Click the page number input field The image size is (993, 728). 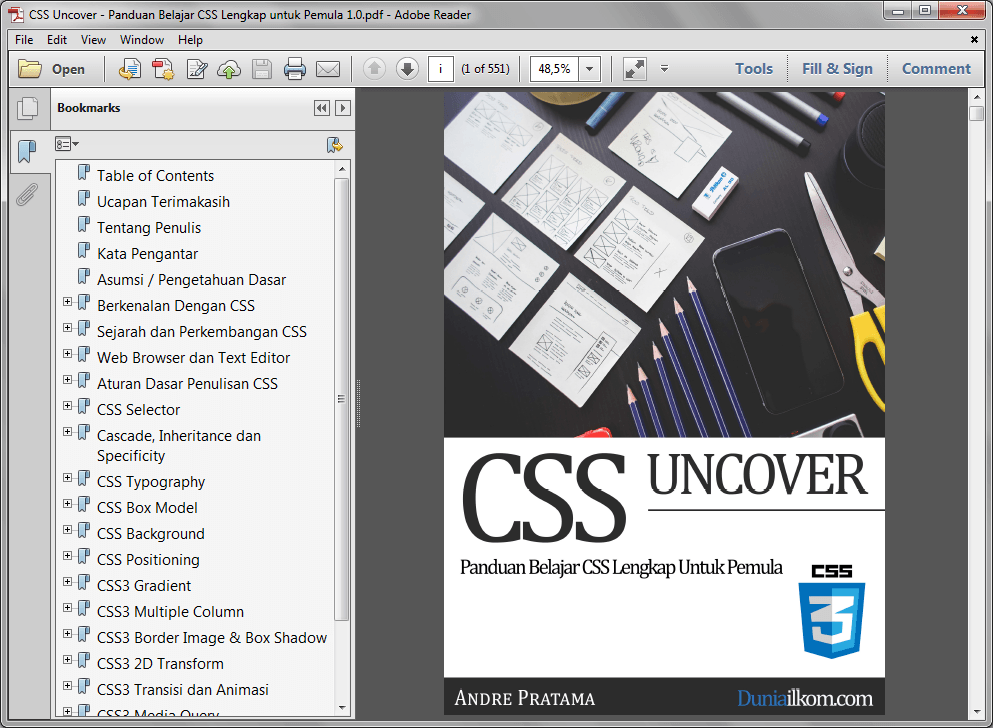coord(441,68)
